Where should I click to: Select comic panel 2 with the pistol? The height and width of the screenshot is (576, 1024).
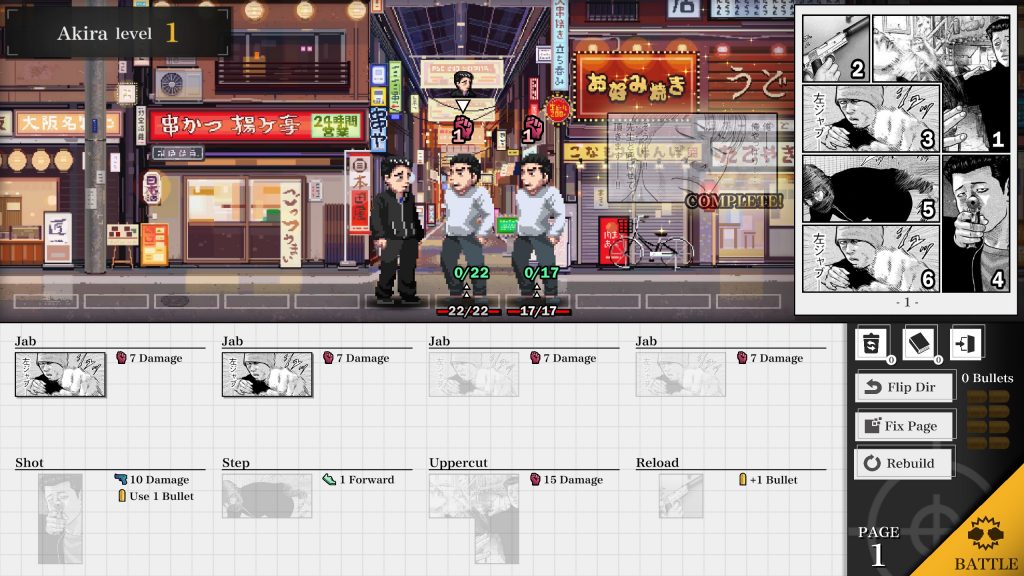point(835,48)
